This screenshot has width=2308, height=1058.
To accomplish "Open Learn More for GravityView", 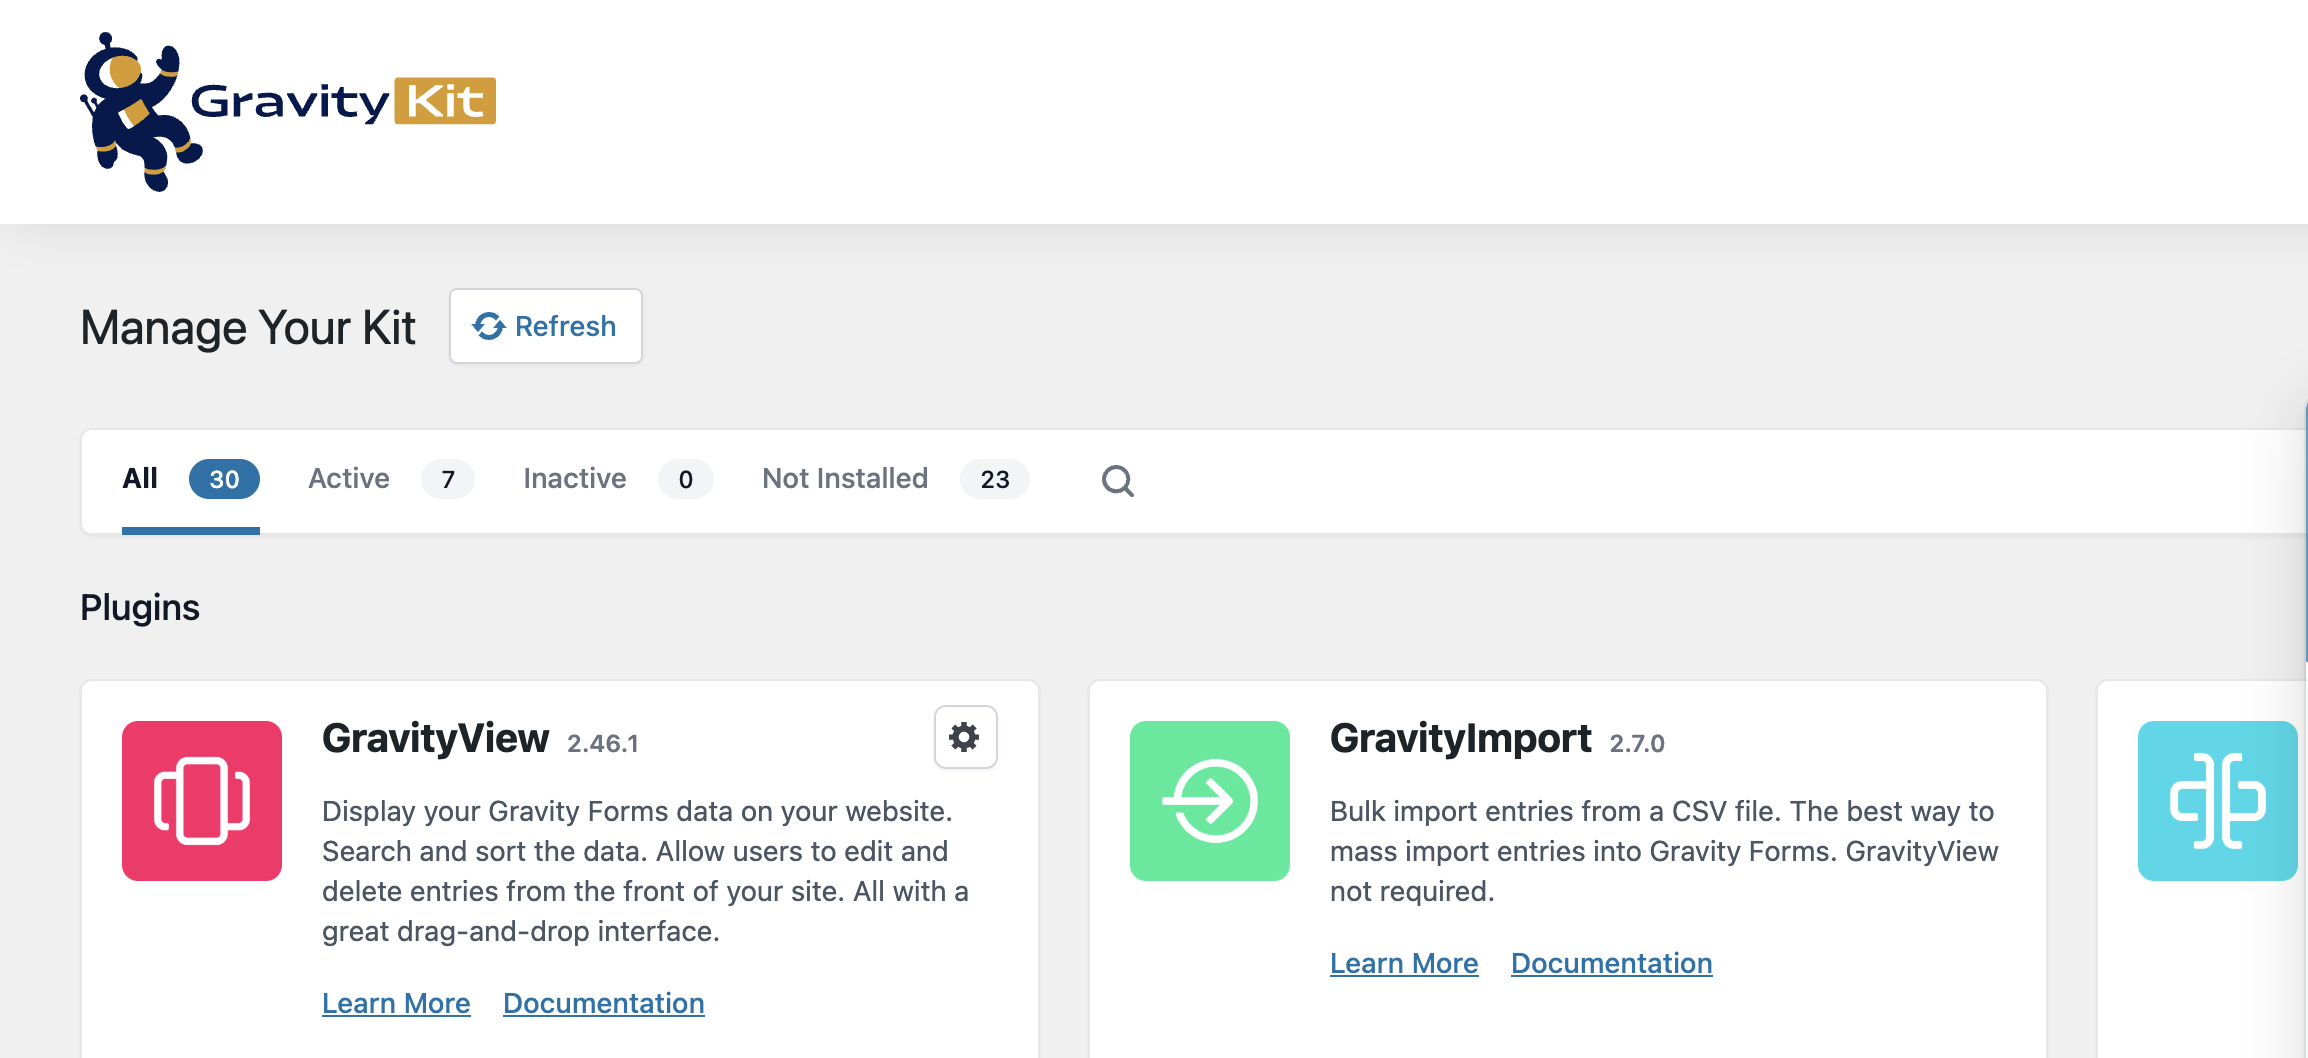I will (x=396, y=1003).
